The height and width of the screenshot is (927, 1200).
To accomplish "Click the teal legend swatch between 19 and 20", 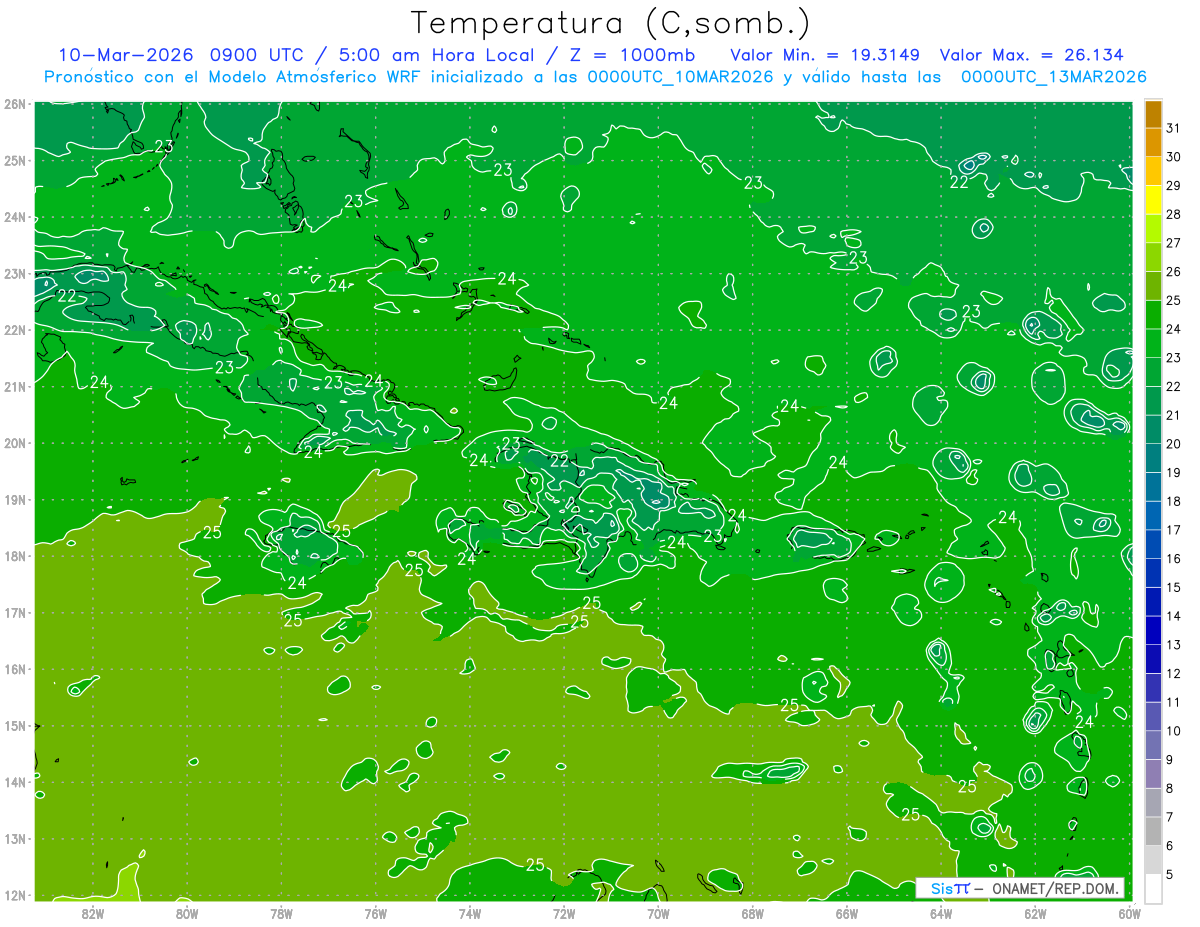I will click(x=1153, y=458).
